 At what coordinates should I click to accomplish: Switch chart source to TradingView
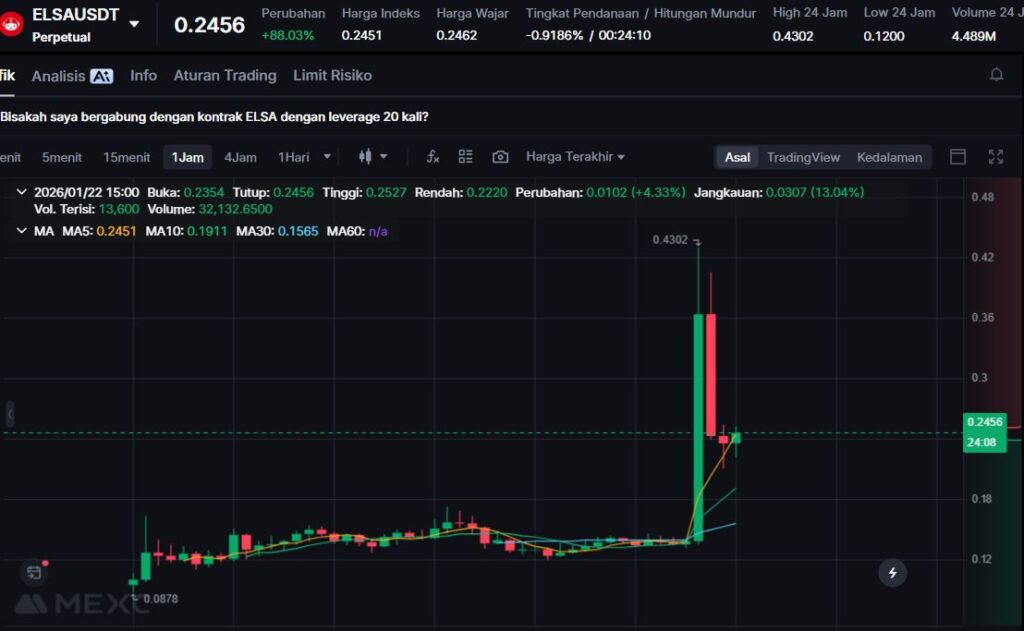click(803, 157)
